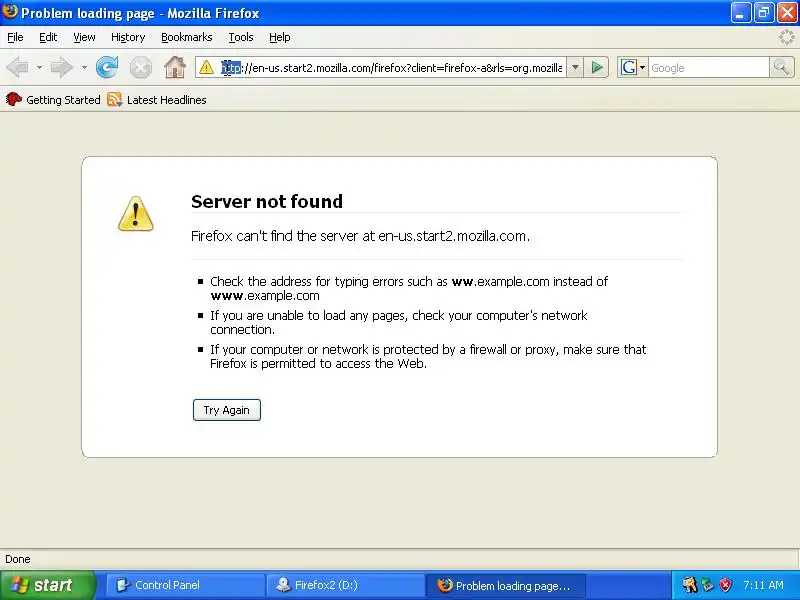Open the Help menu

coord(280,37)
